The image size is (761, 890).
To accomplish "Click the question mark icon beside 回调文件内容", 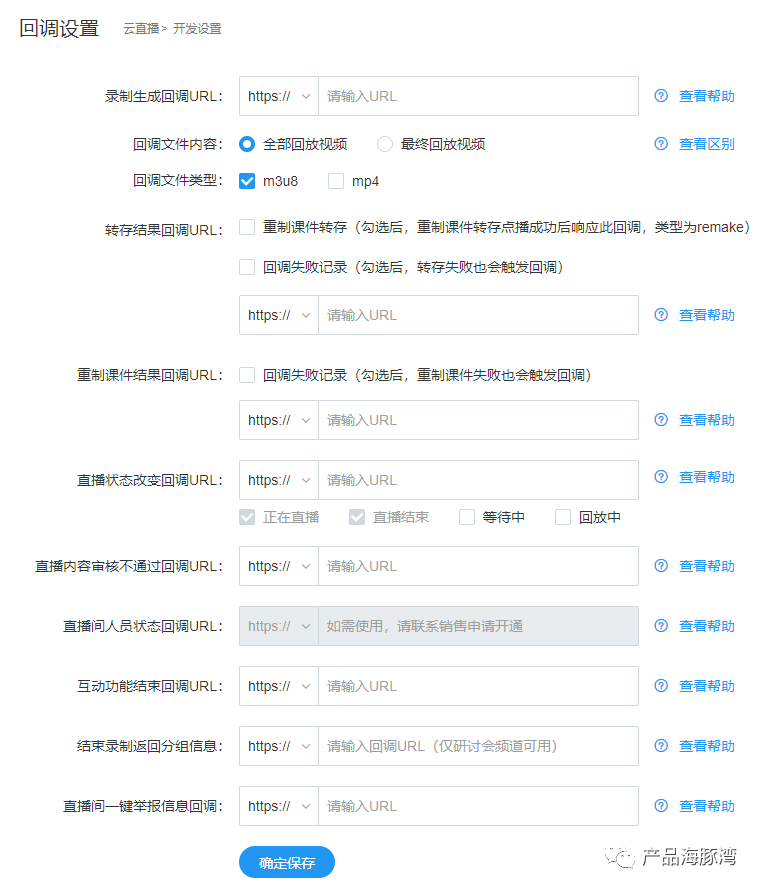I will tap(660, 144).
